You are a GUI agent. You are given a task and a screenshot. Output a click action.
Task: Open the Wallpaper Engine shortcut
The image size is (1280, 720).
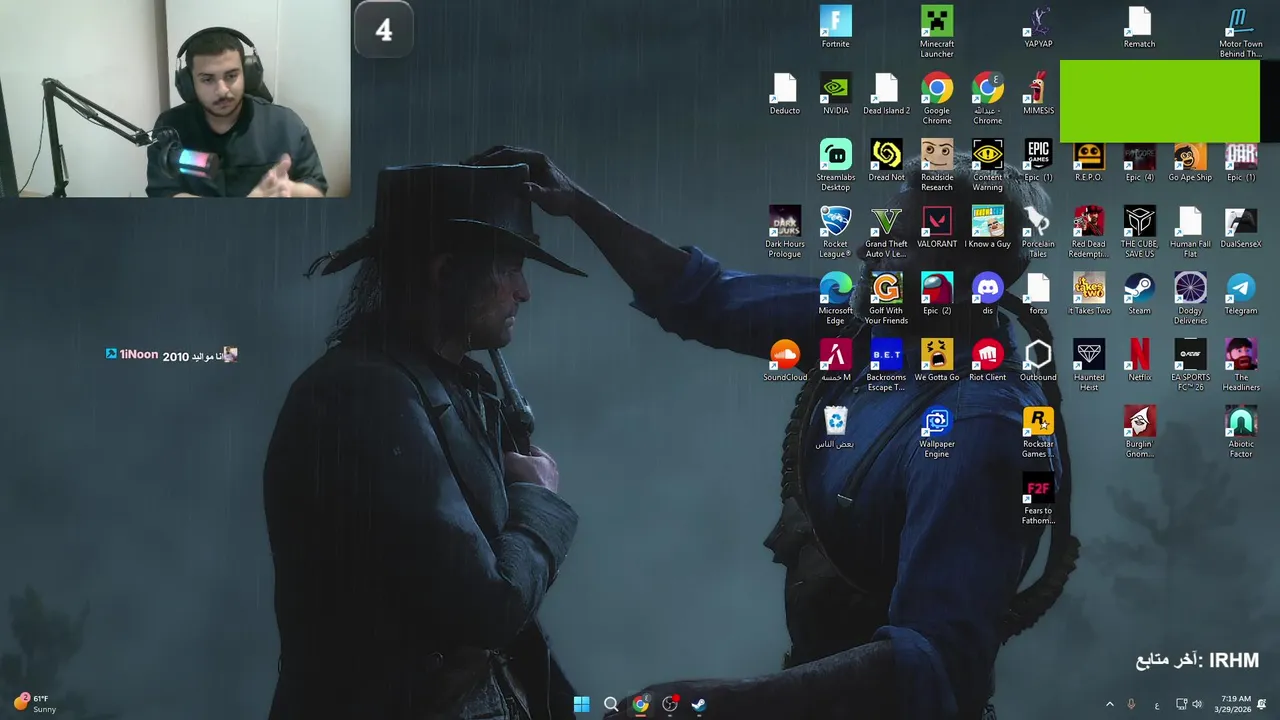tap(937, 433)
